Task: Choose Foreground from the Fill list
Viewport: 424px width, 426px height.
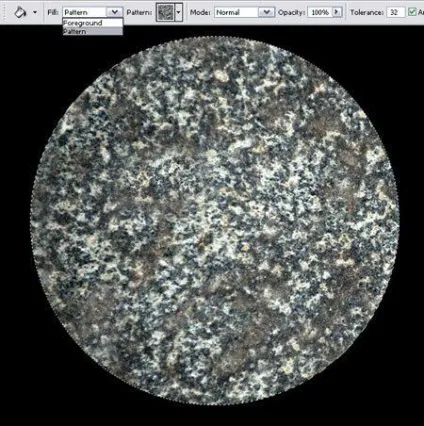Action: (92, 23)
